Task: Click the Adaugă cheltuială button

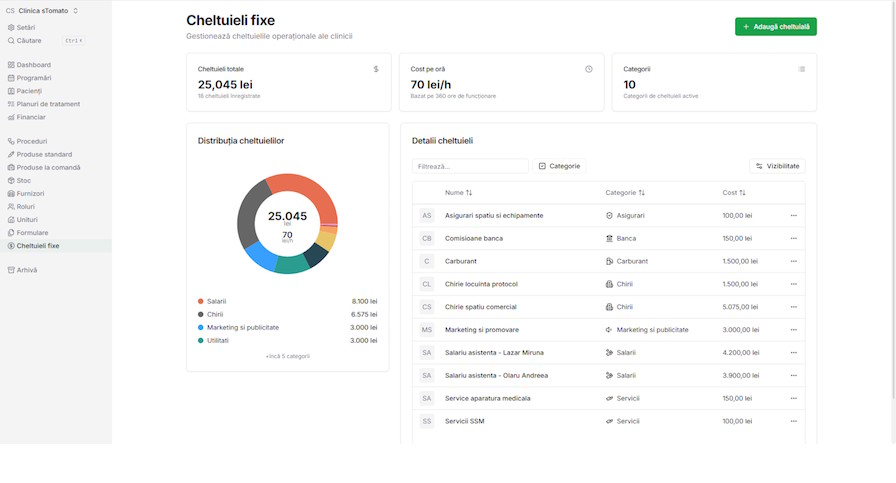Action: pos(775,27)
